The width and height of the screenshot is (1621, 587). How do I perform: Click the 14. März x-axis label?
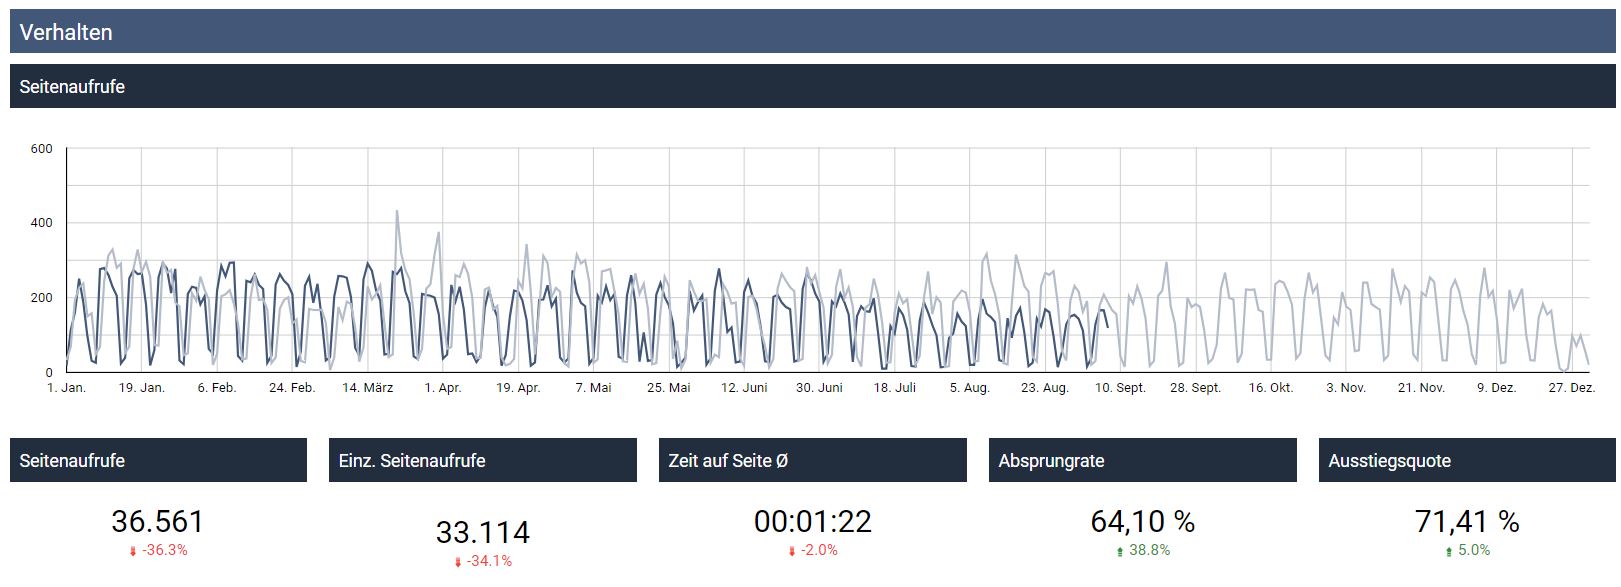tap(368, 388)
